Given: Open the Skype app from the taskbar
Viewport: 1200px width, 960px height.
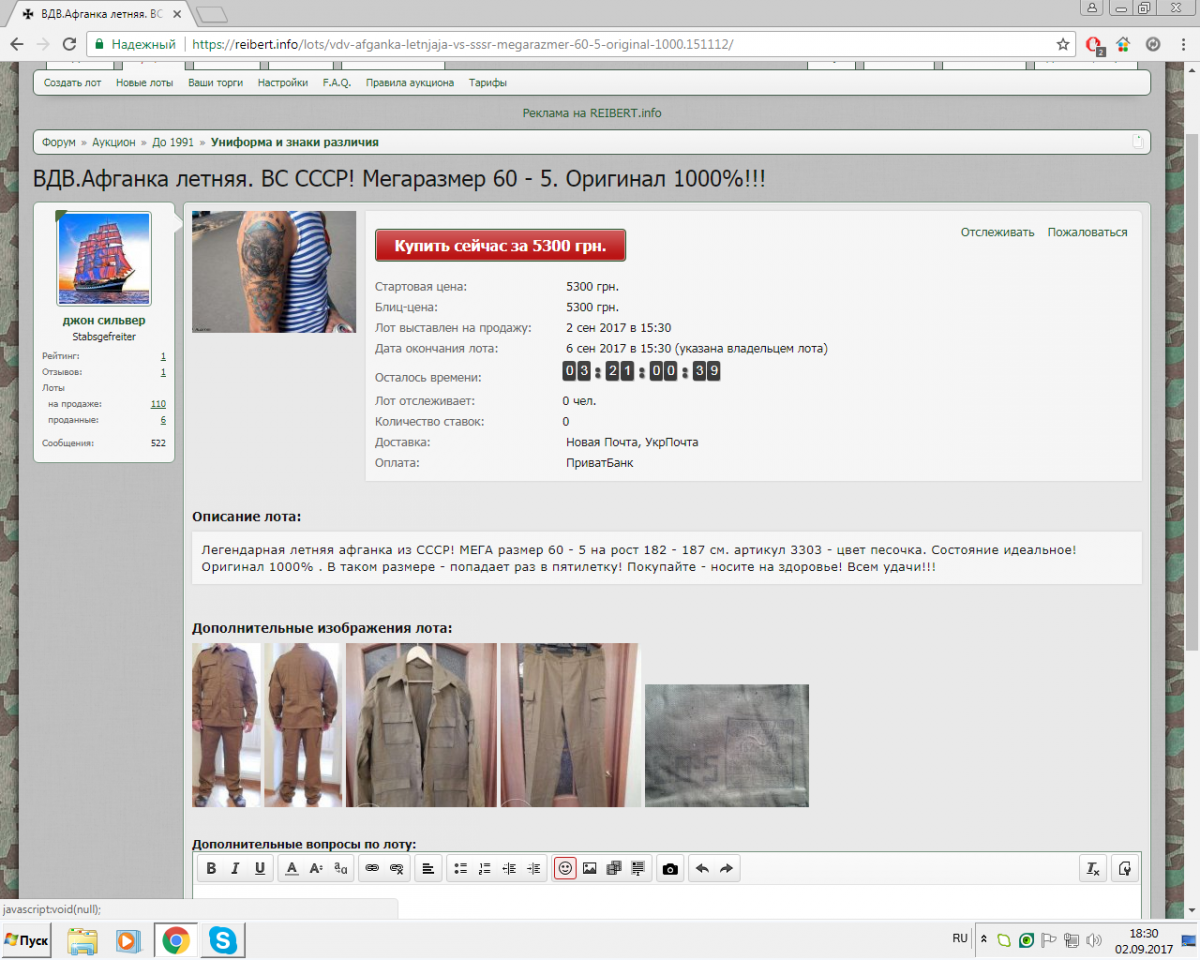Looking at the screenshot, I should click(223, 940).
